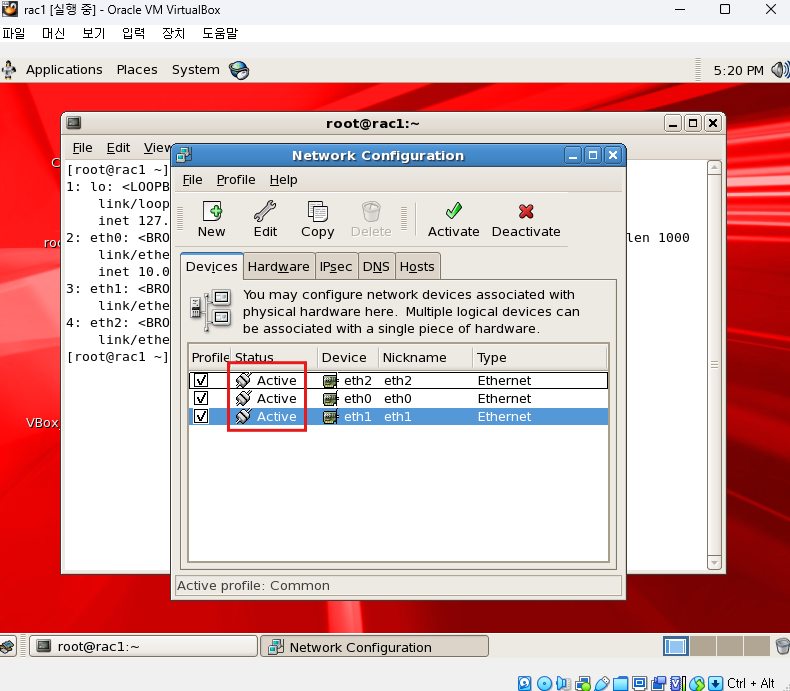
Task: Click the VirtualBox network status icon
Action: pos(583,683)
